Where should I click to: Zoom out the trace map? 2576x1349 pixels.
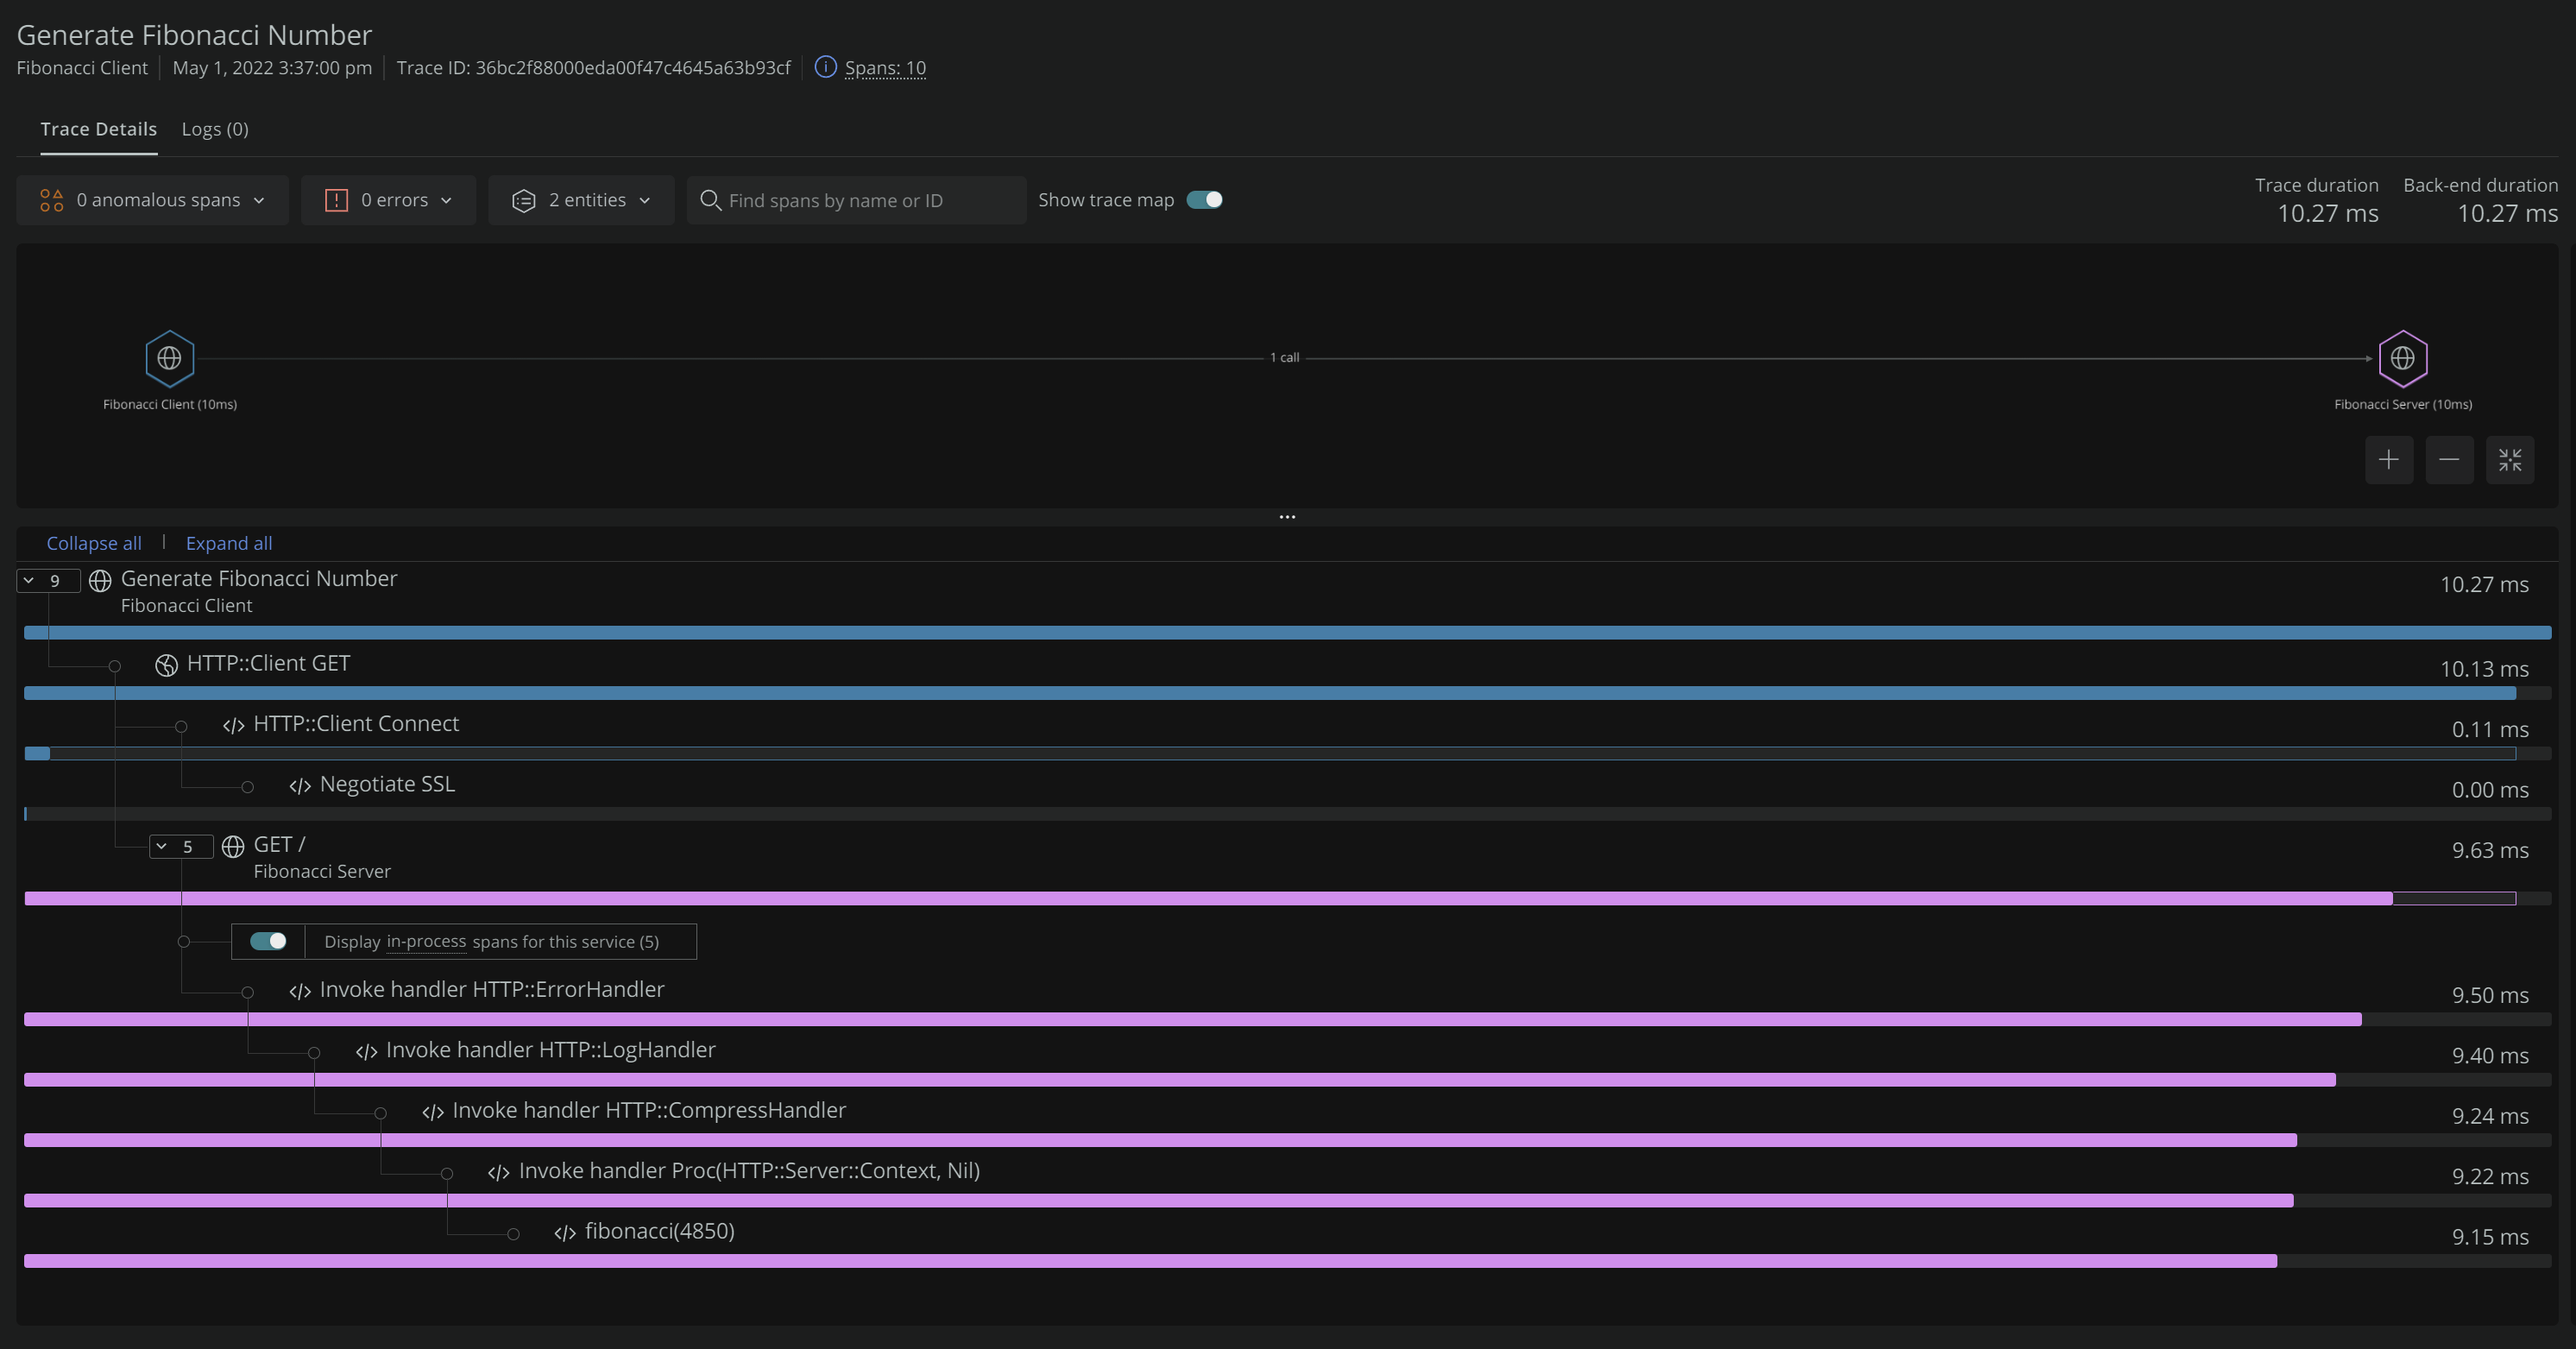coord(2448,460)
